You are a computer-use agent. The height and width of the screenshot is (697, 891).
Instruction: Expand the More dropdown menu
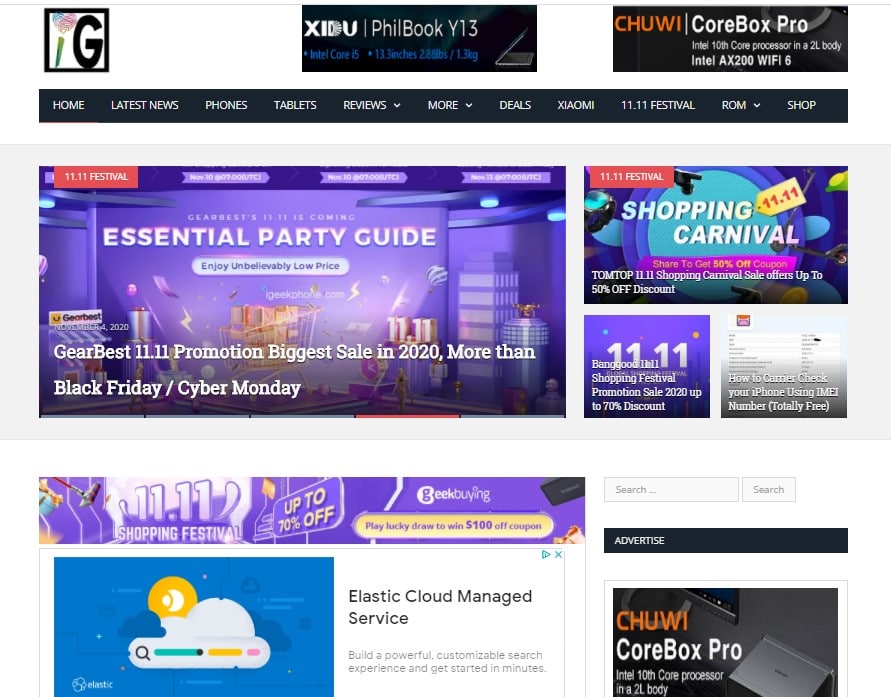450,105
